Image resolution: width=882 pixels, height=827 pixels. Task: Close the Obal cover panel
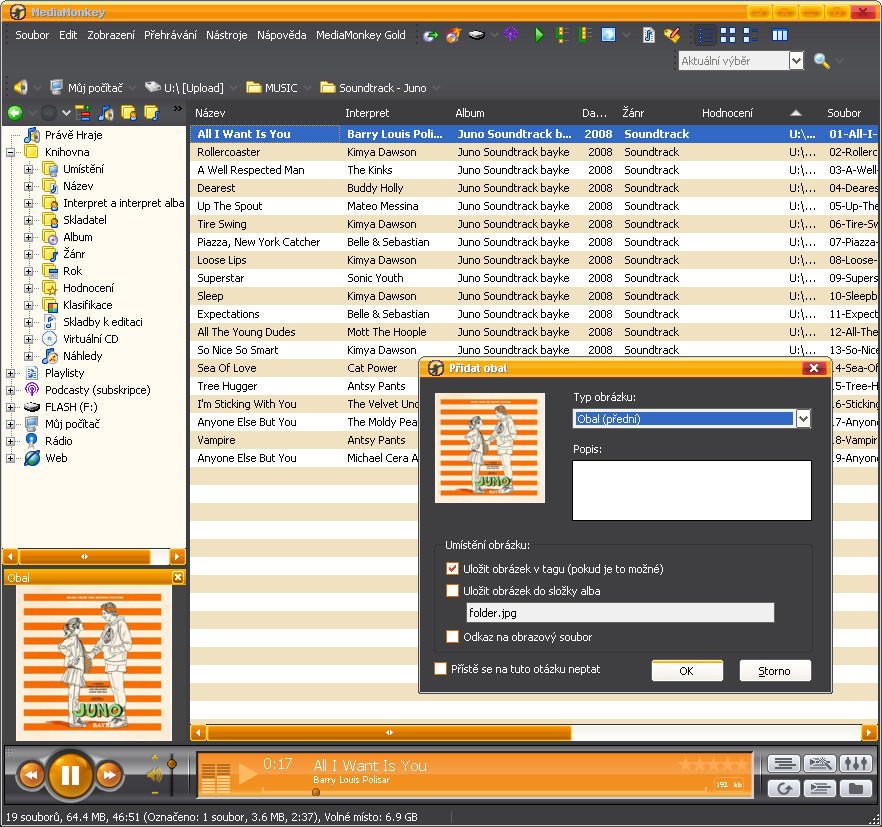tap(178, 577)
